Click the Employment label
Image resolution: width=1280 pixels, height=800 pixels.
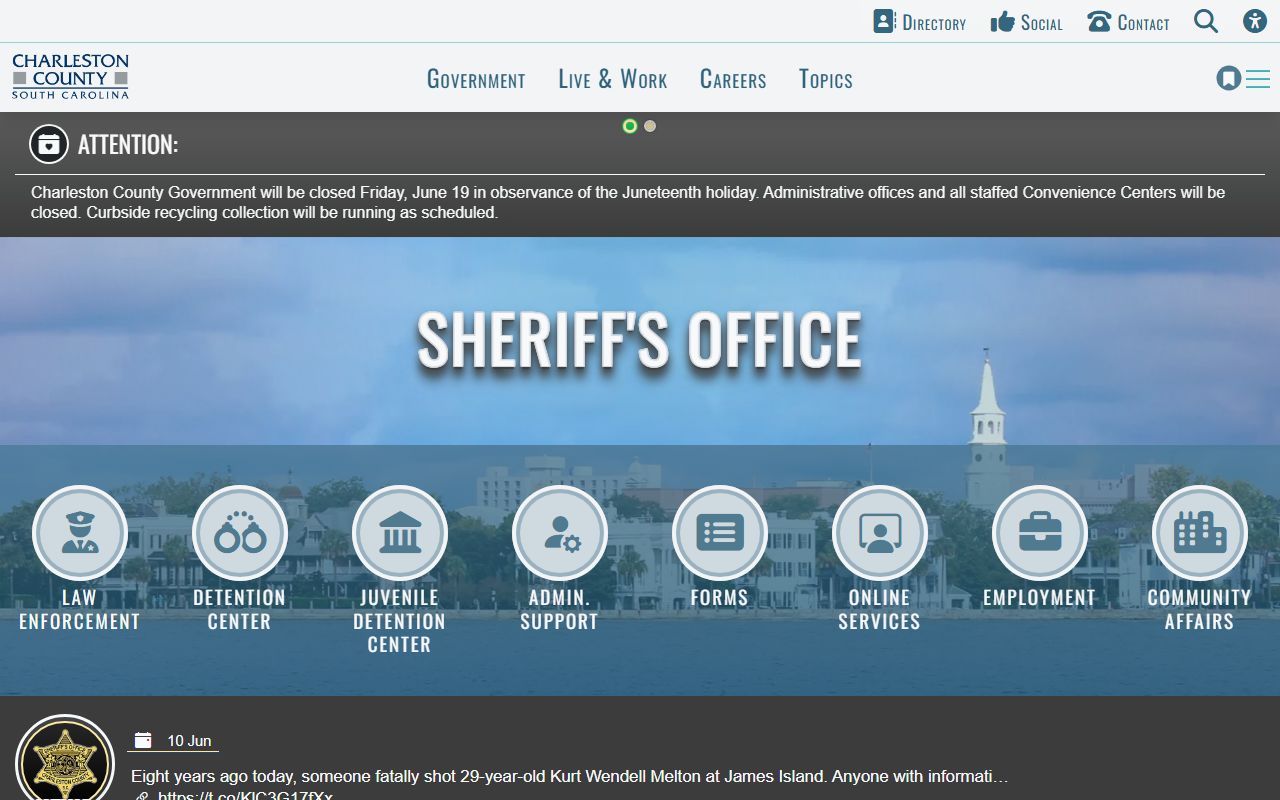point(1040,598)
